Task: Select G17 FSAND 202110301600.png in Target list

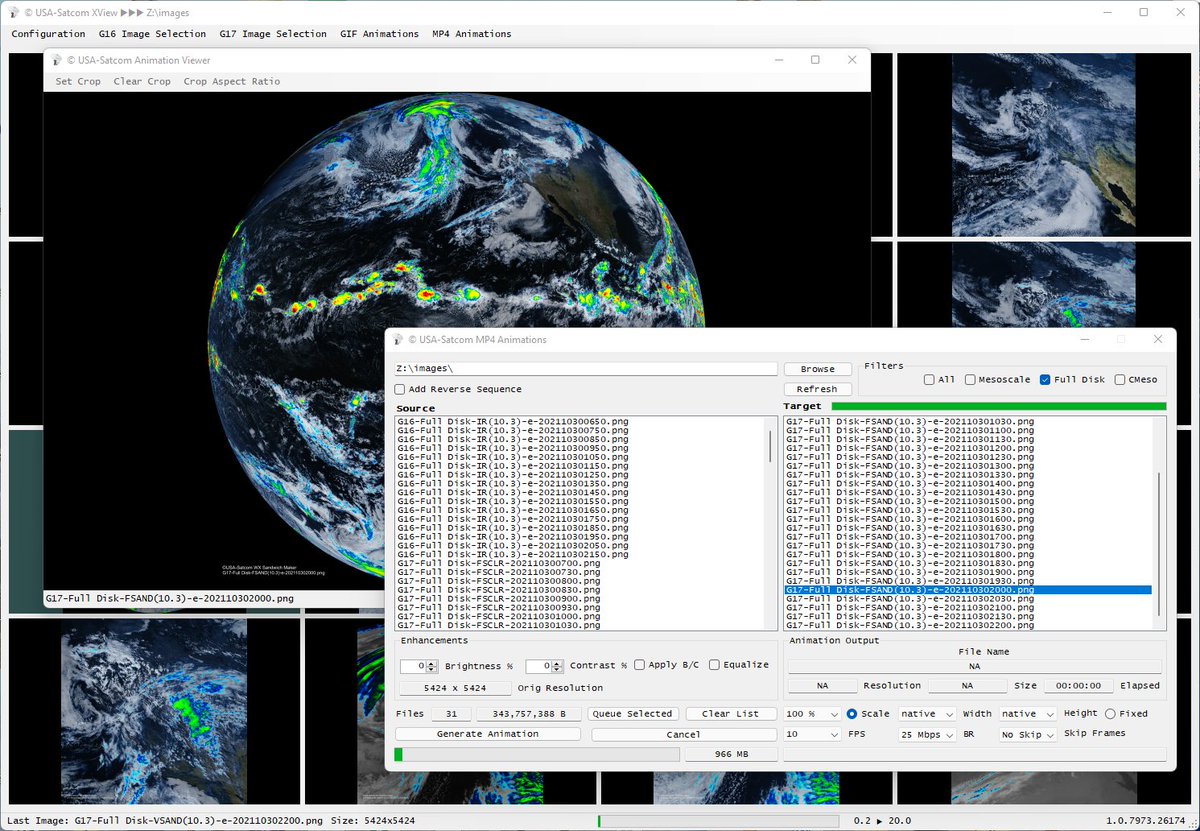Action: [x=910, y=519]
